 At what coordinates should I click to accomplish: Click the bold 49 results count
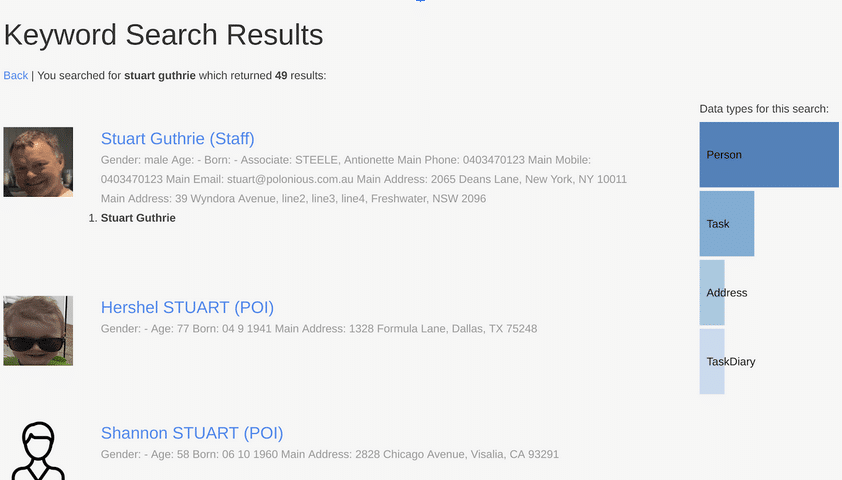pos(281,75)
